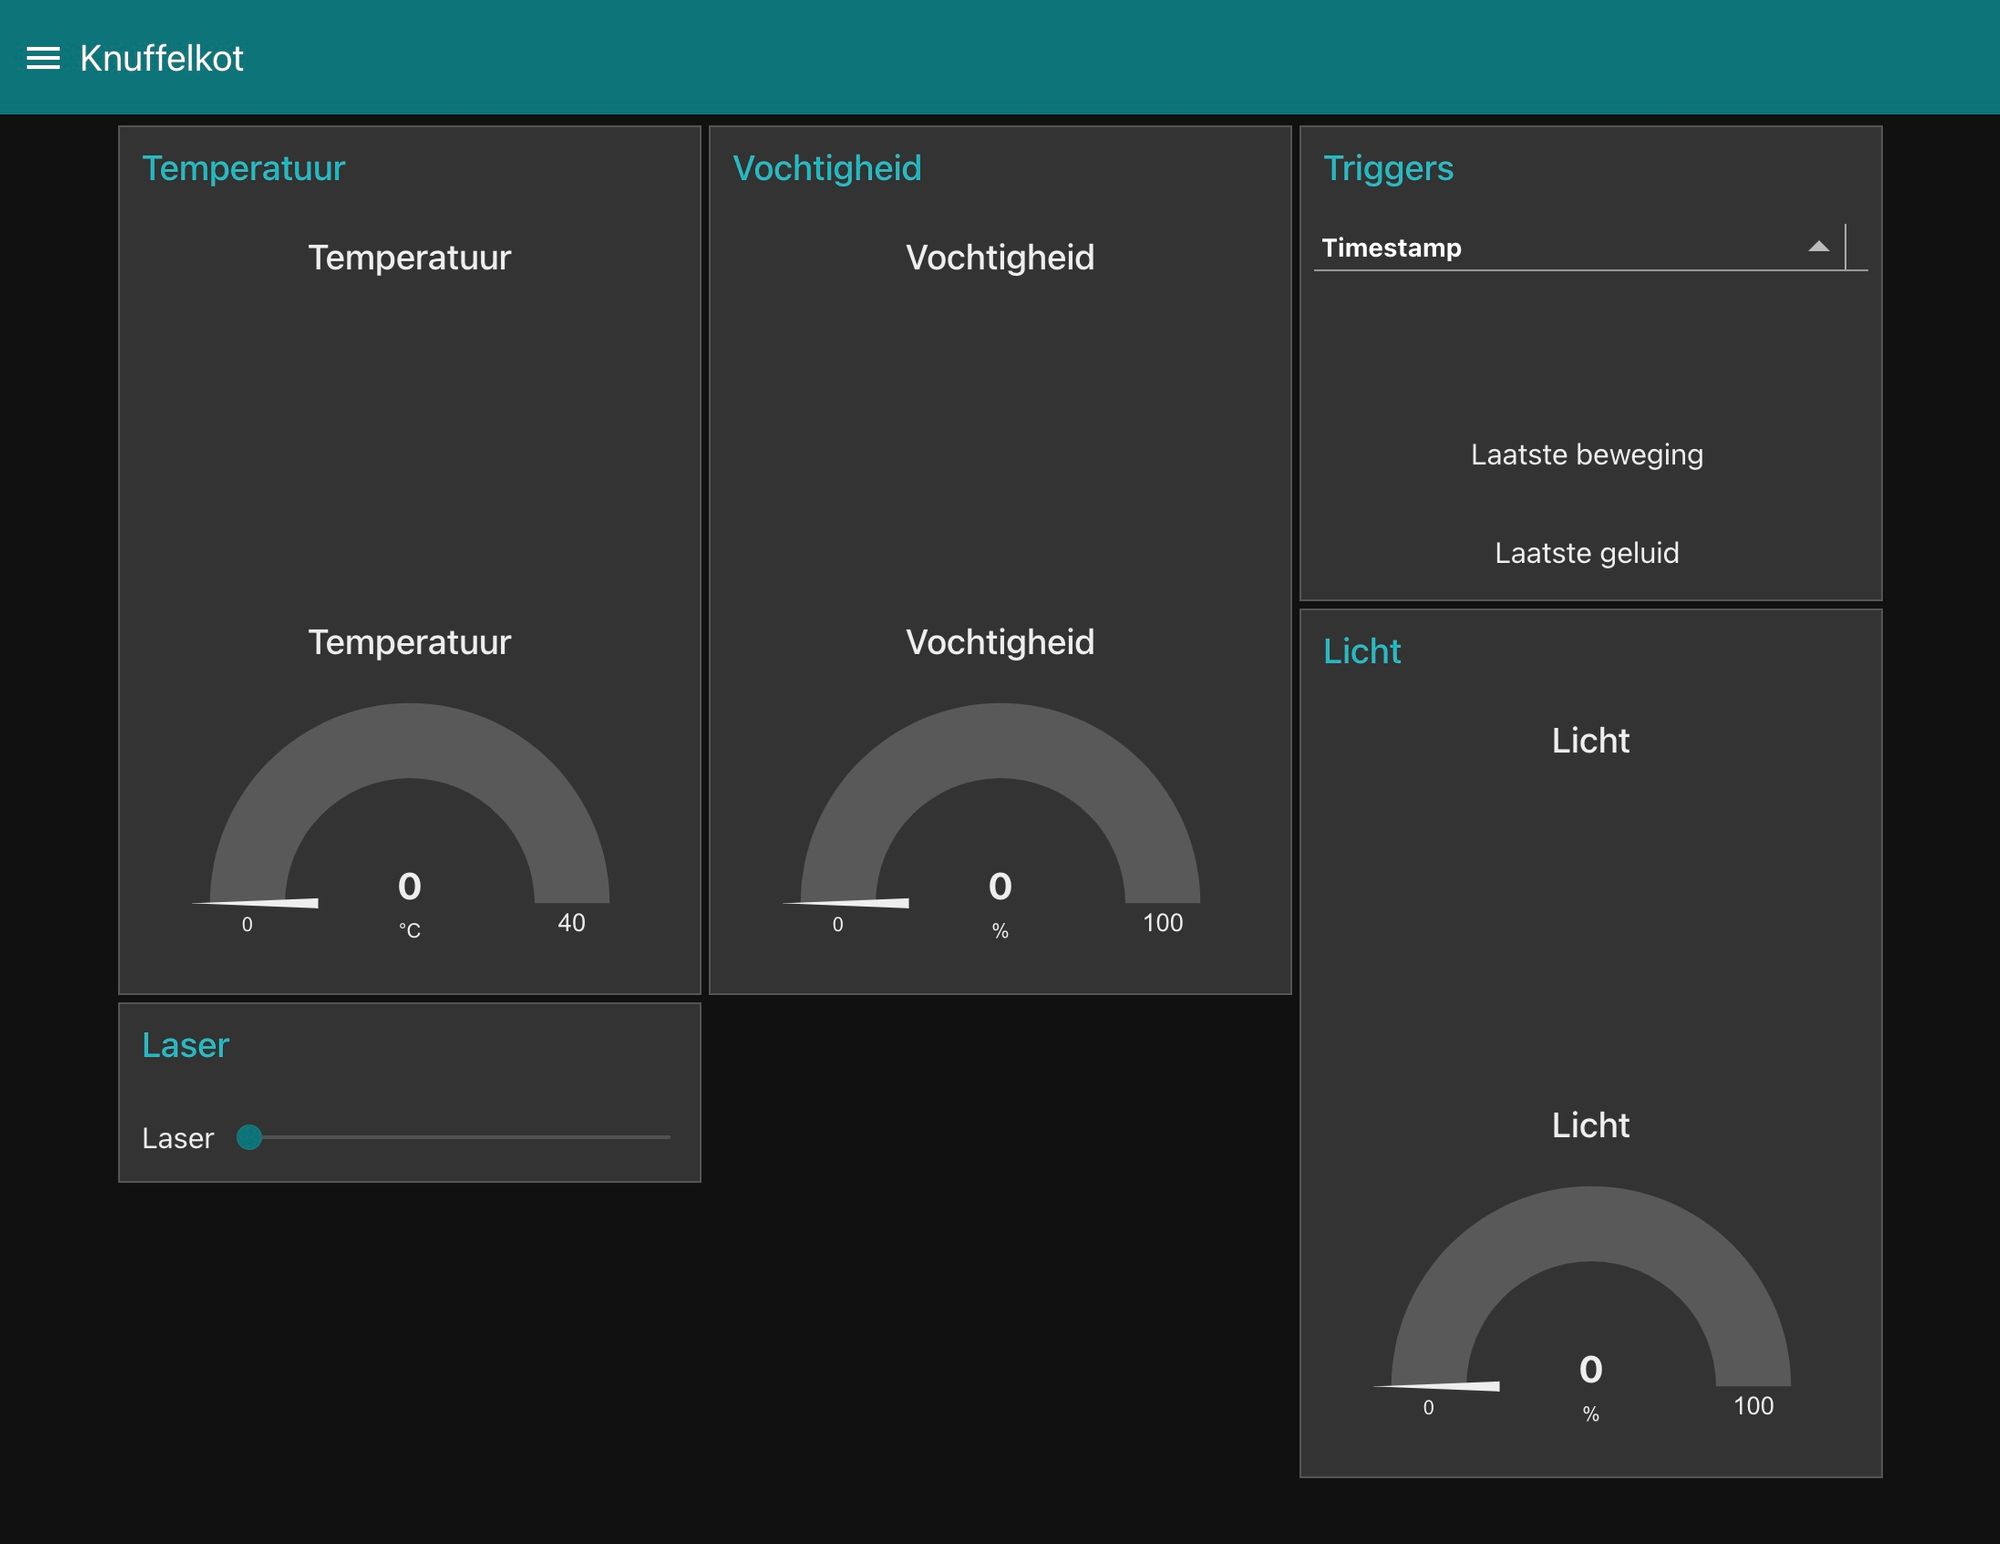
Task: Click the Timestamp sort arrow
Action: (1818, 247)
